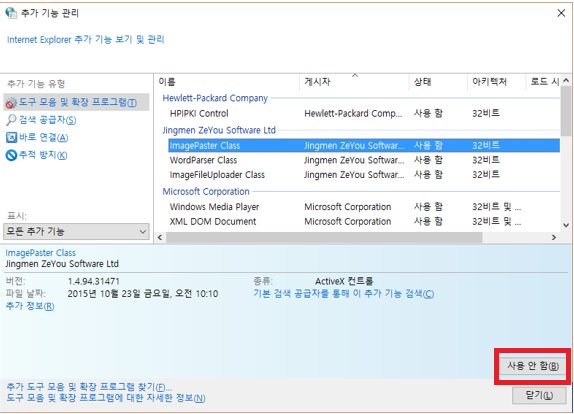Click the horizontal scrollbar right arrow
Screen dimensions: 574x414
(554, 238)
